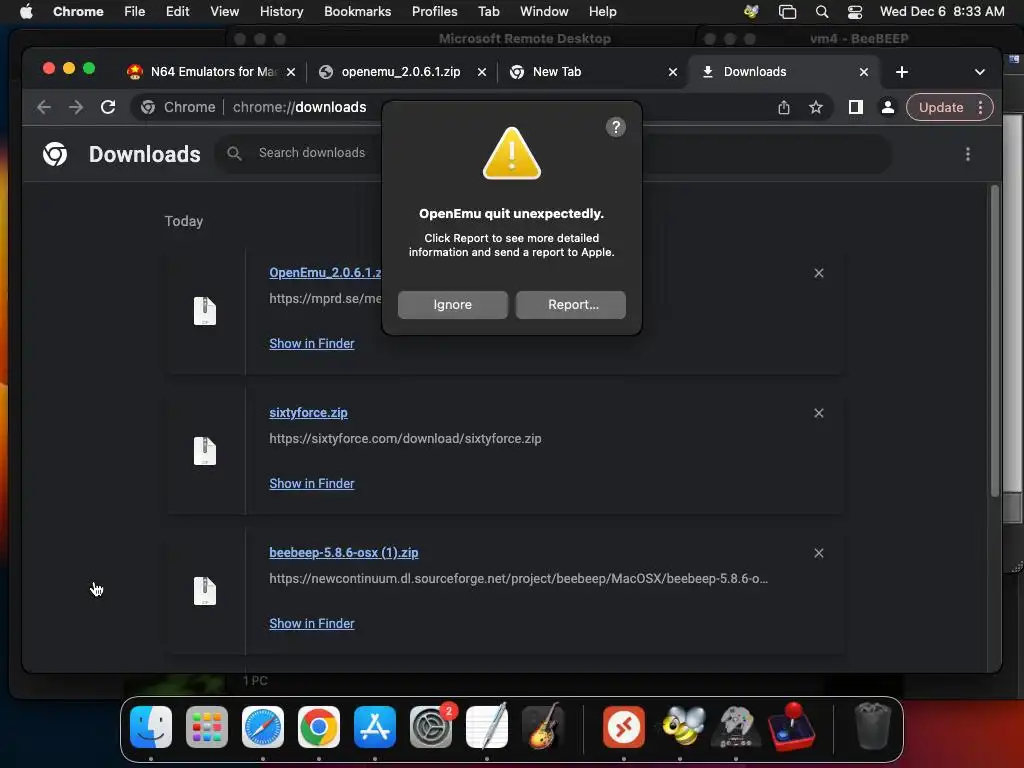Click the Downloads page vertical scrollbar
This screenshot has width=1024, height=768.
coord(994,341)
